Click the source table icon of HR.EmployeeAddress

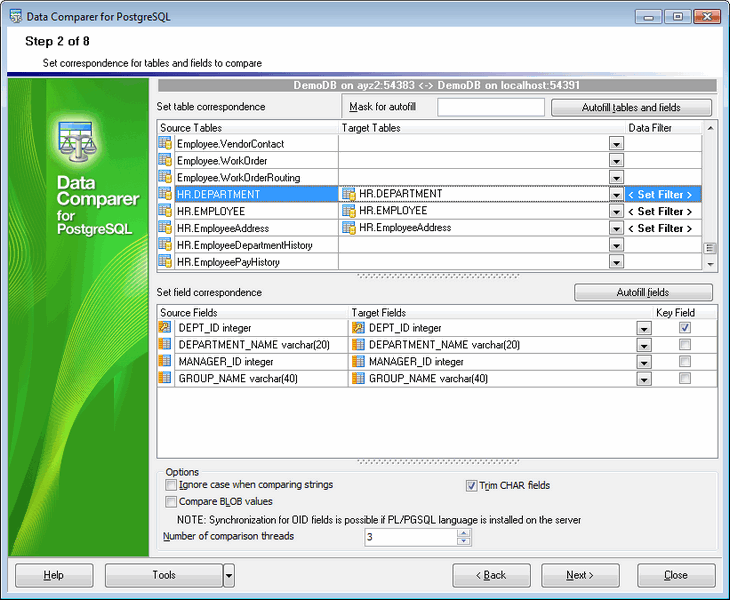[165, 227]
